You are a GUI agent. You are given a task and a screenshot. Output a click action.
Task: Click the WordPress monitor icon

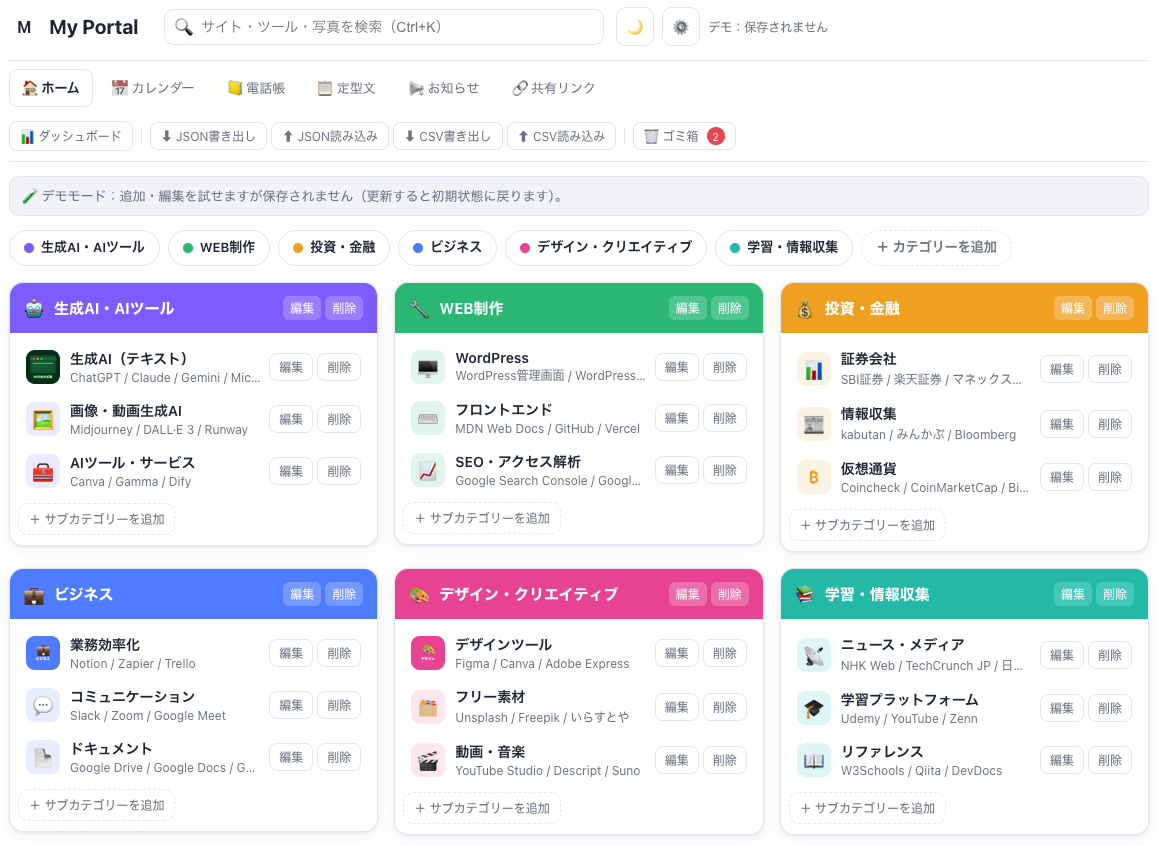(x=428, y=367)
